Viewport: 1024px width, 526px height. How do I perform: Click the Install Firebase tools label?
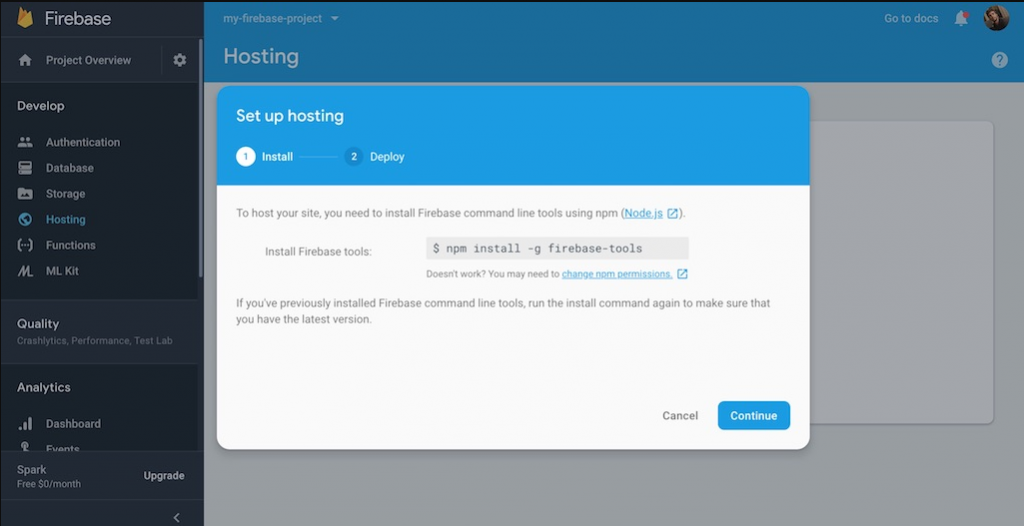tap(318, 252)
